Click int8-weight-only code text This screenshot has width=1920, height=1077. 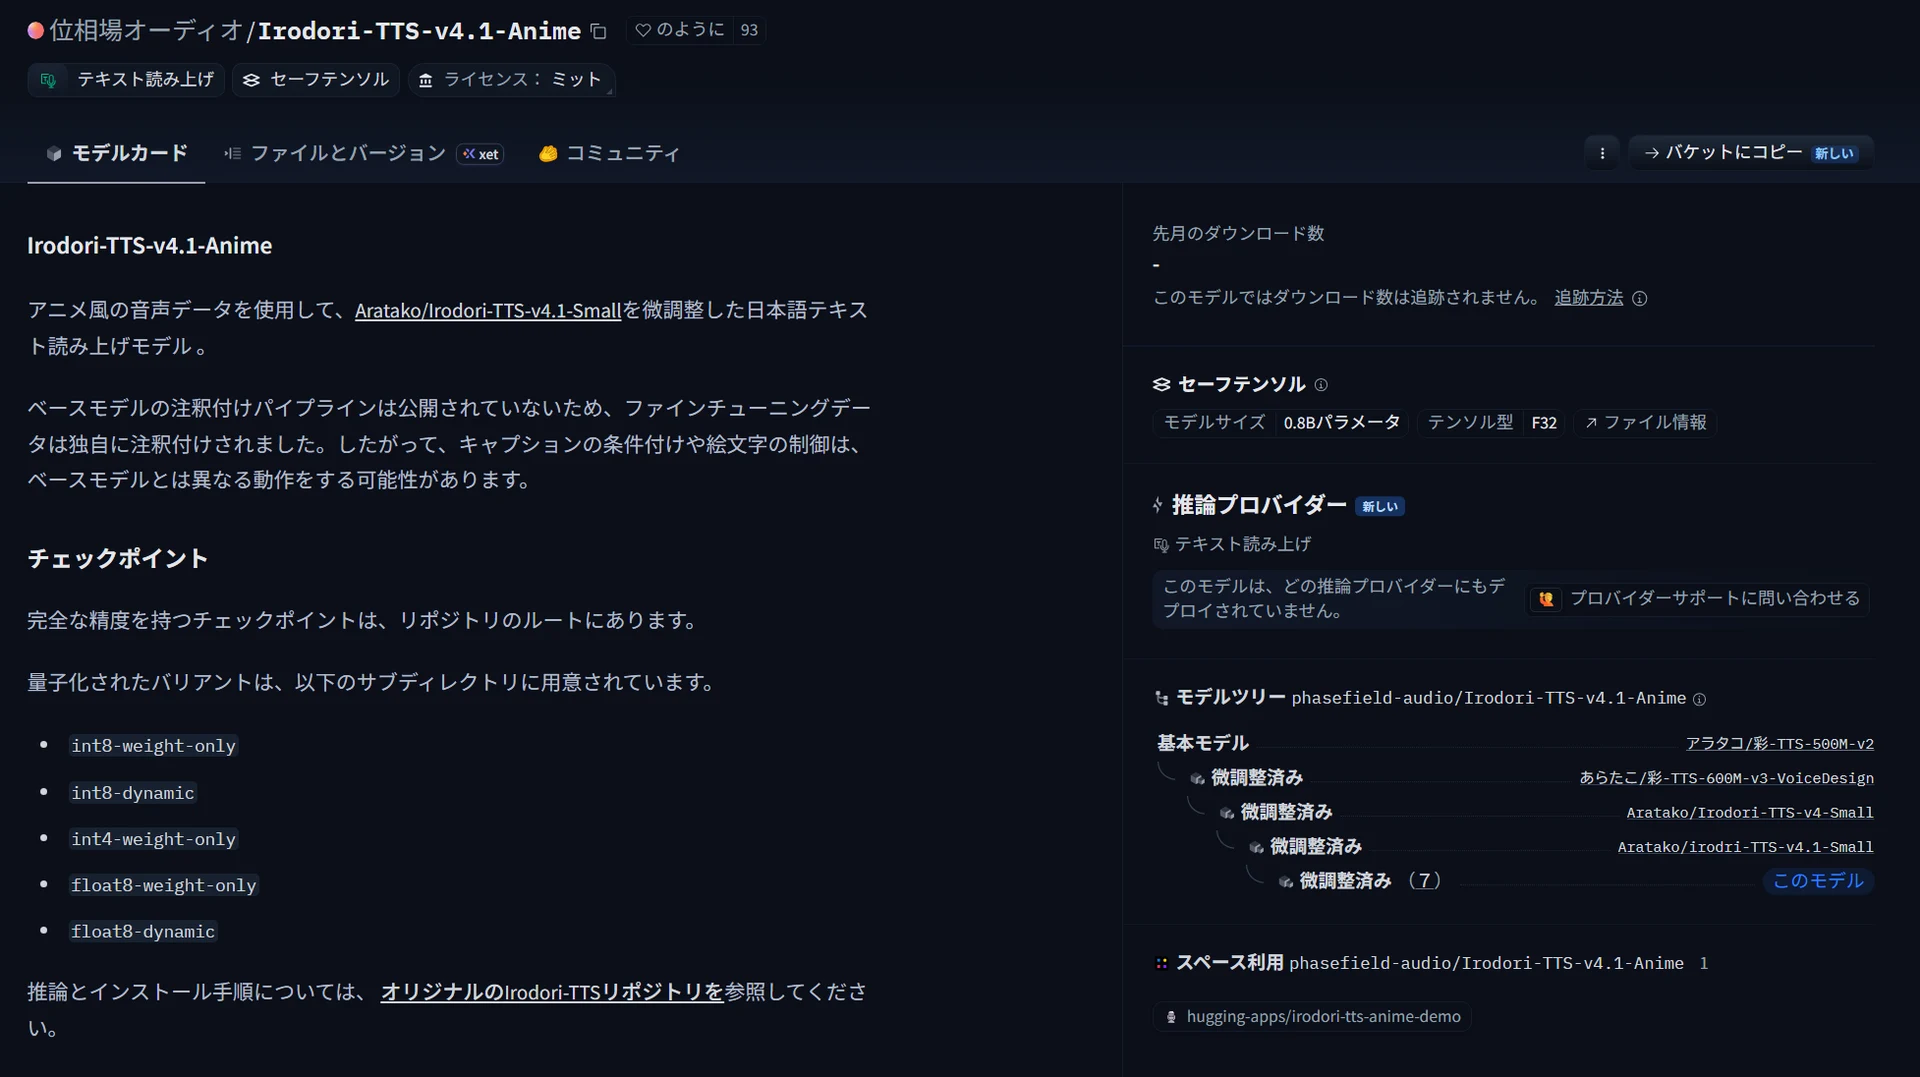coord(153,746)
